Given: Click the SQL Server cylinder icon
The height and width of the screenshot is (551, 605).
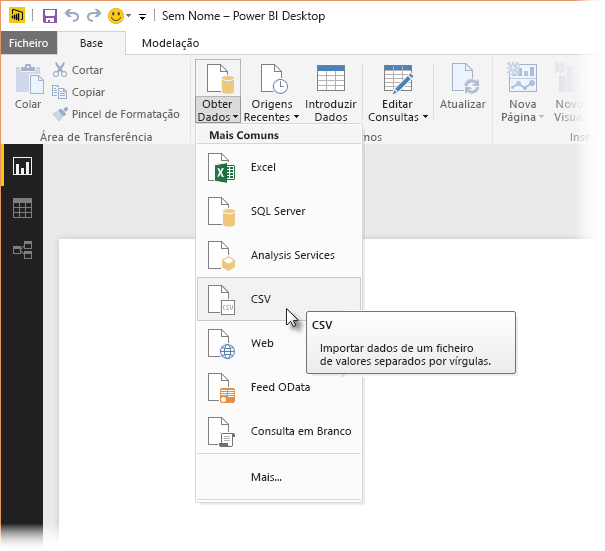Looking at the screenshot, I should pos(221,212).
